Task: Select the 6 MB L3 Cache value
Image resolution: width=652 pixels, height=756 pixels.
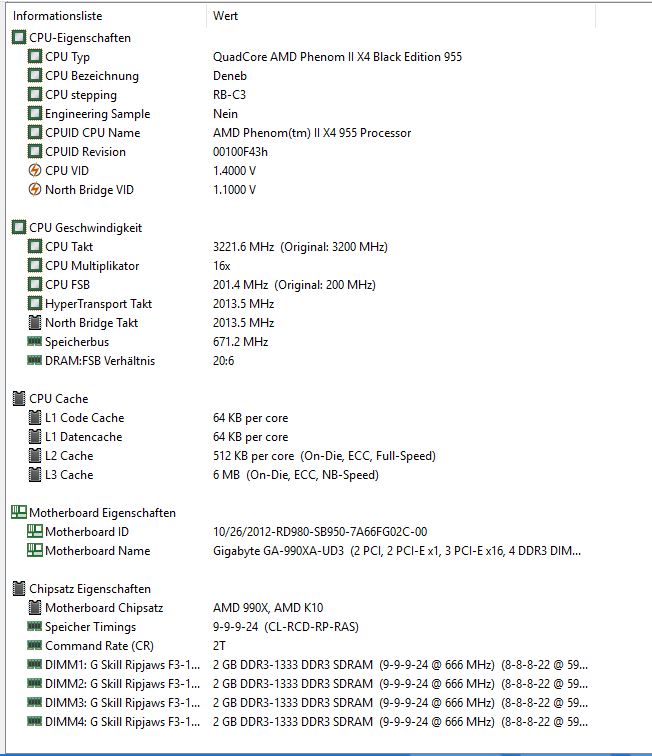Action: [x=296, y=475]
